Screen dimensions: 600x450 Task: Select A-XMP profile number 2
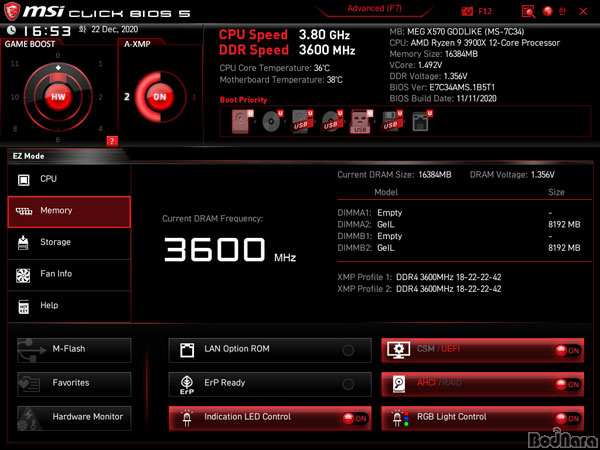pyautogui.click(x=127, y=96)
